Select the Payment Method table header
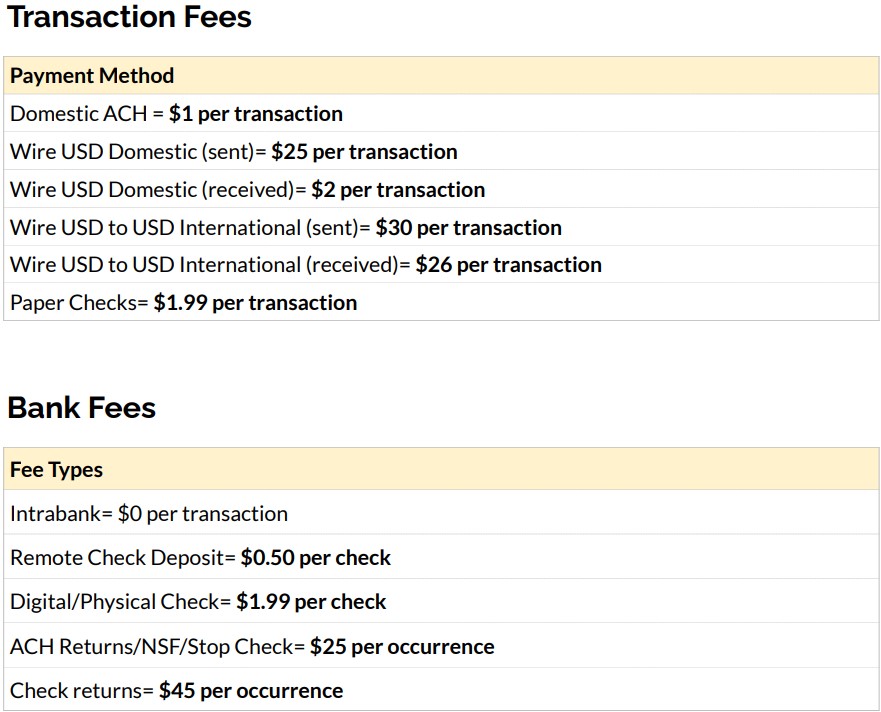Screen dimensions: 881x712 click(x=91, y=75)
